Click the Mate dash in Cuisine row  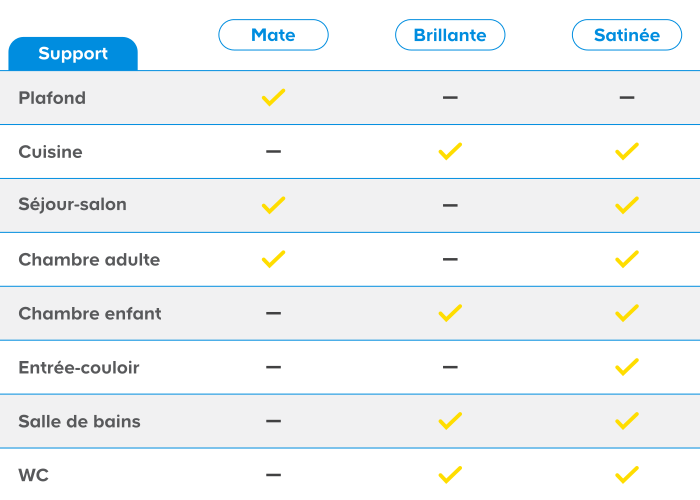pyautogui.click(x=273, y=152)
